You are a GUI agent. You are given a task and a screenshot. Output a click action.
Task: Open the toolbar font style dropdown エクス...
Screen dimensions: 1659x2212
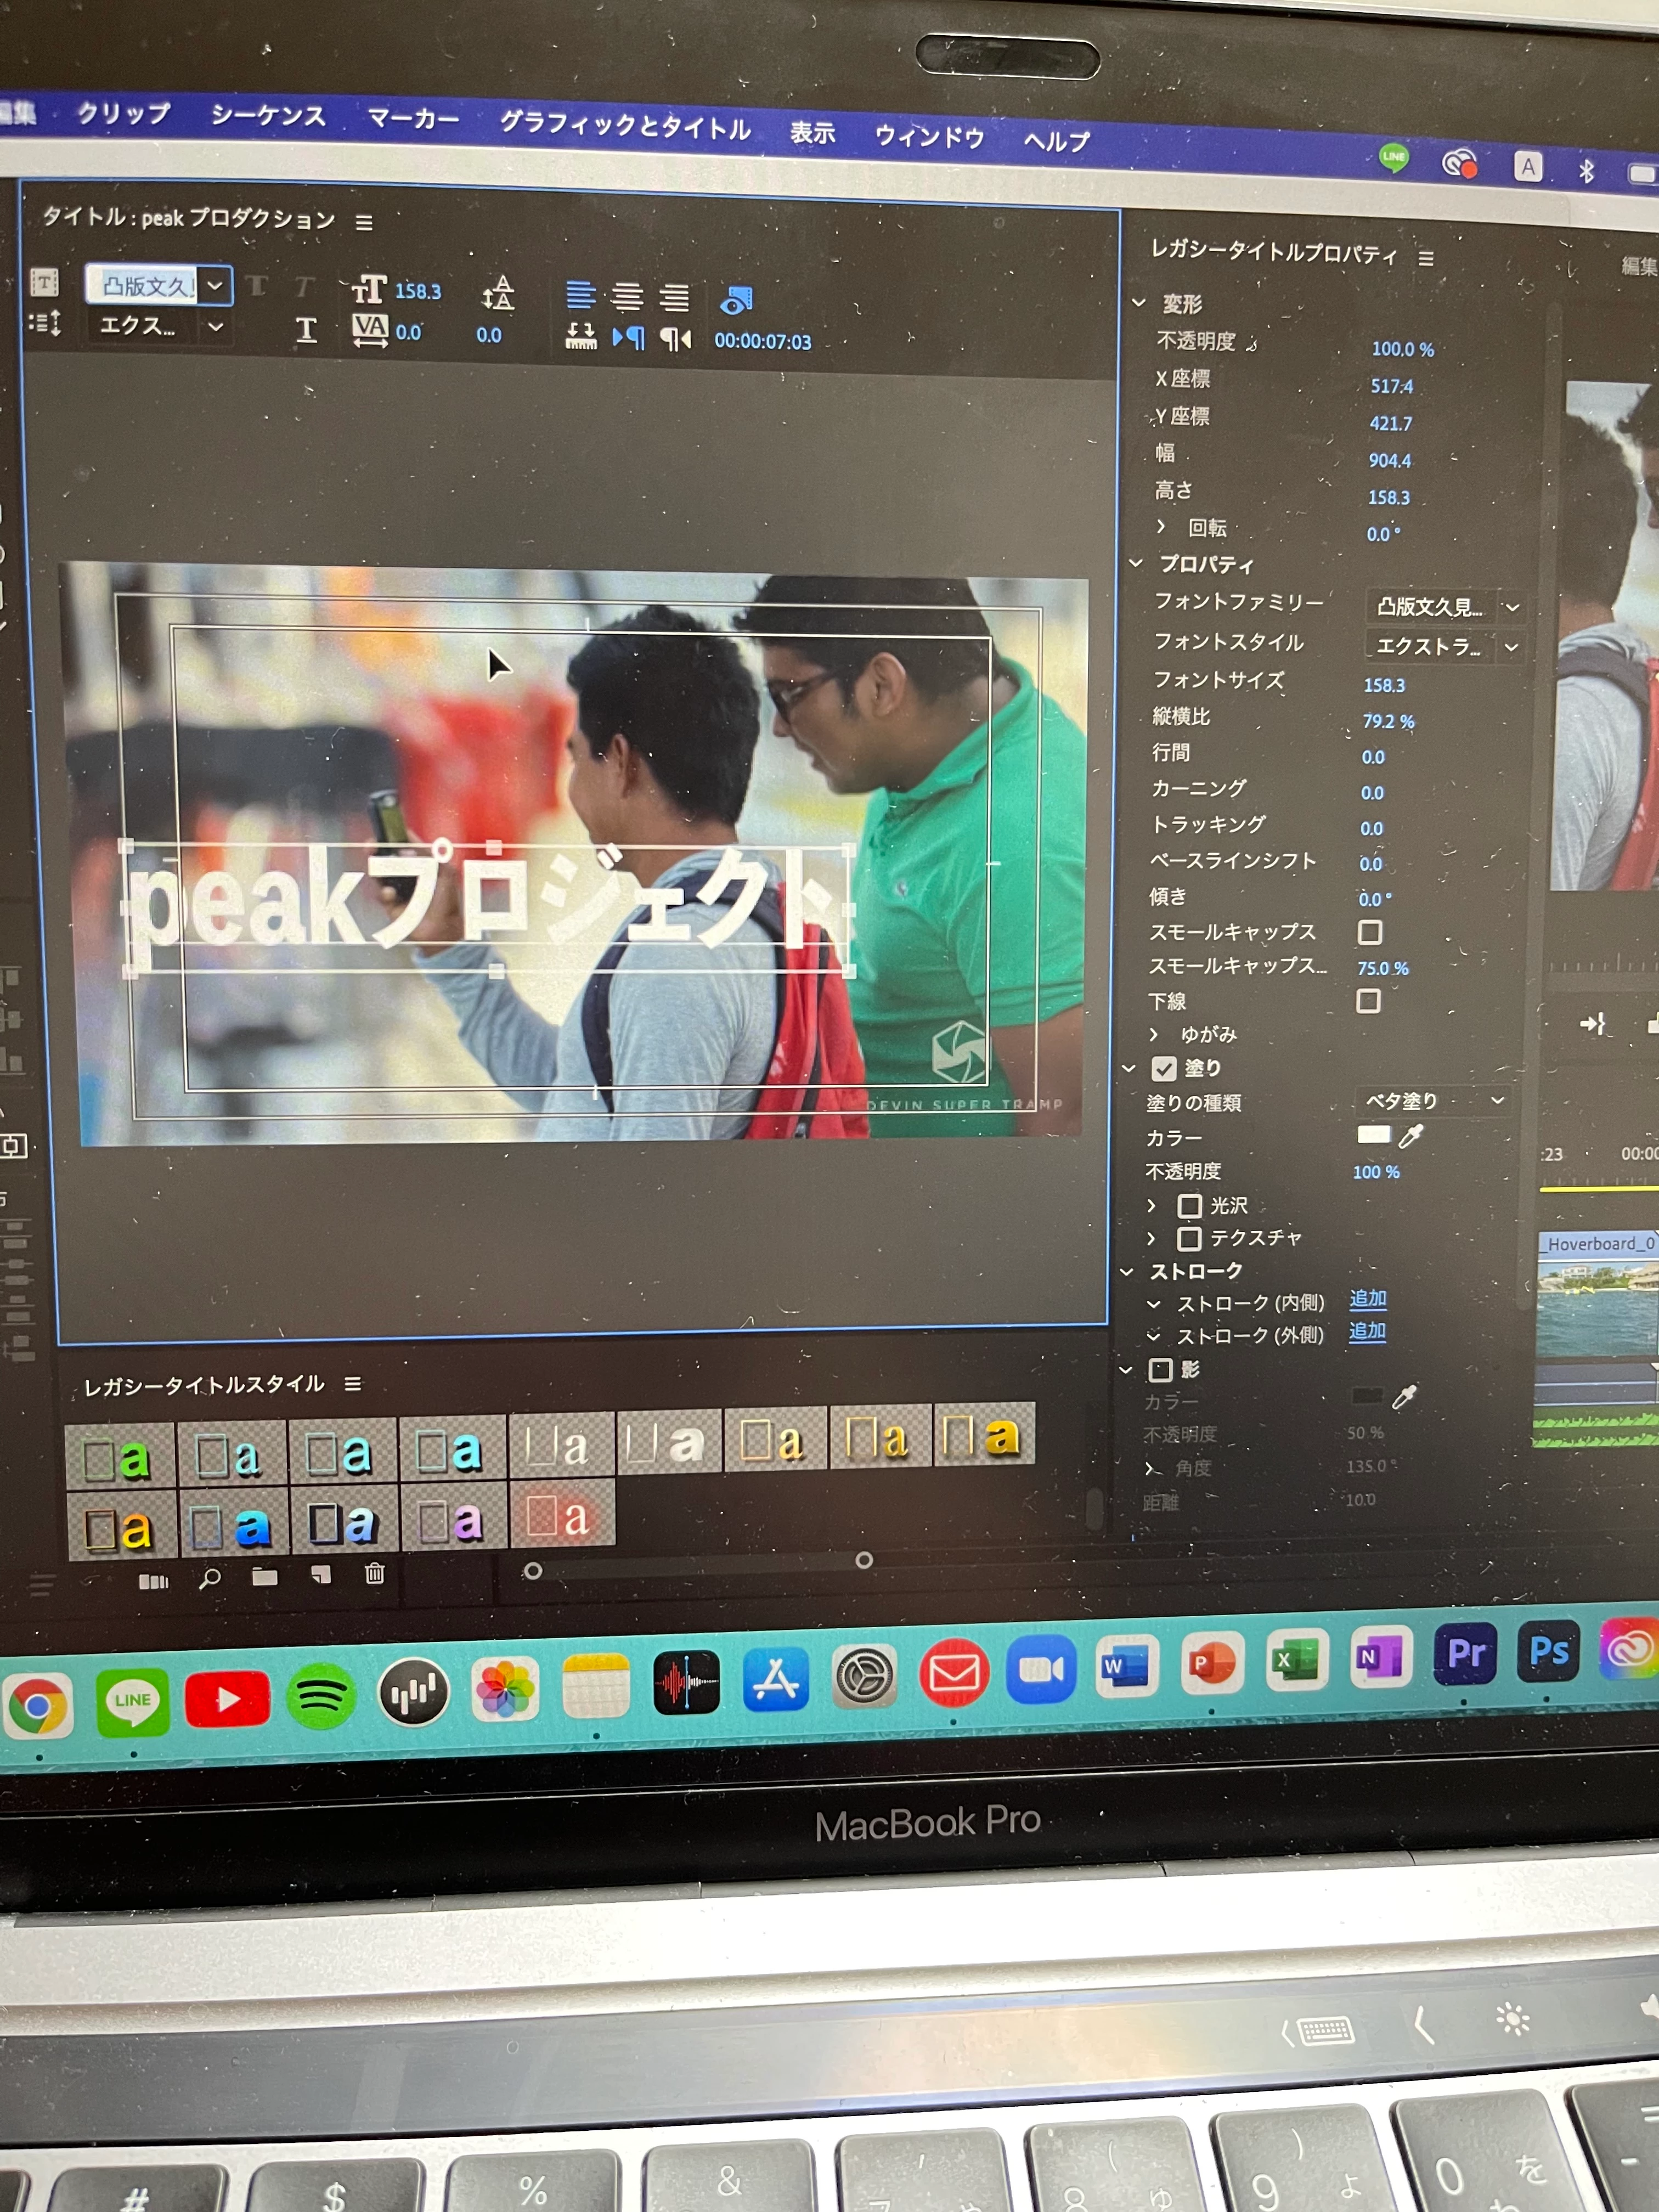point(216,326)
